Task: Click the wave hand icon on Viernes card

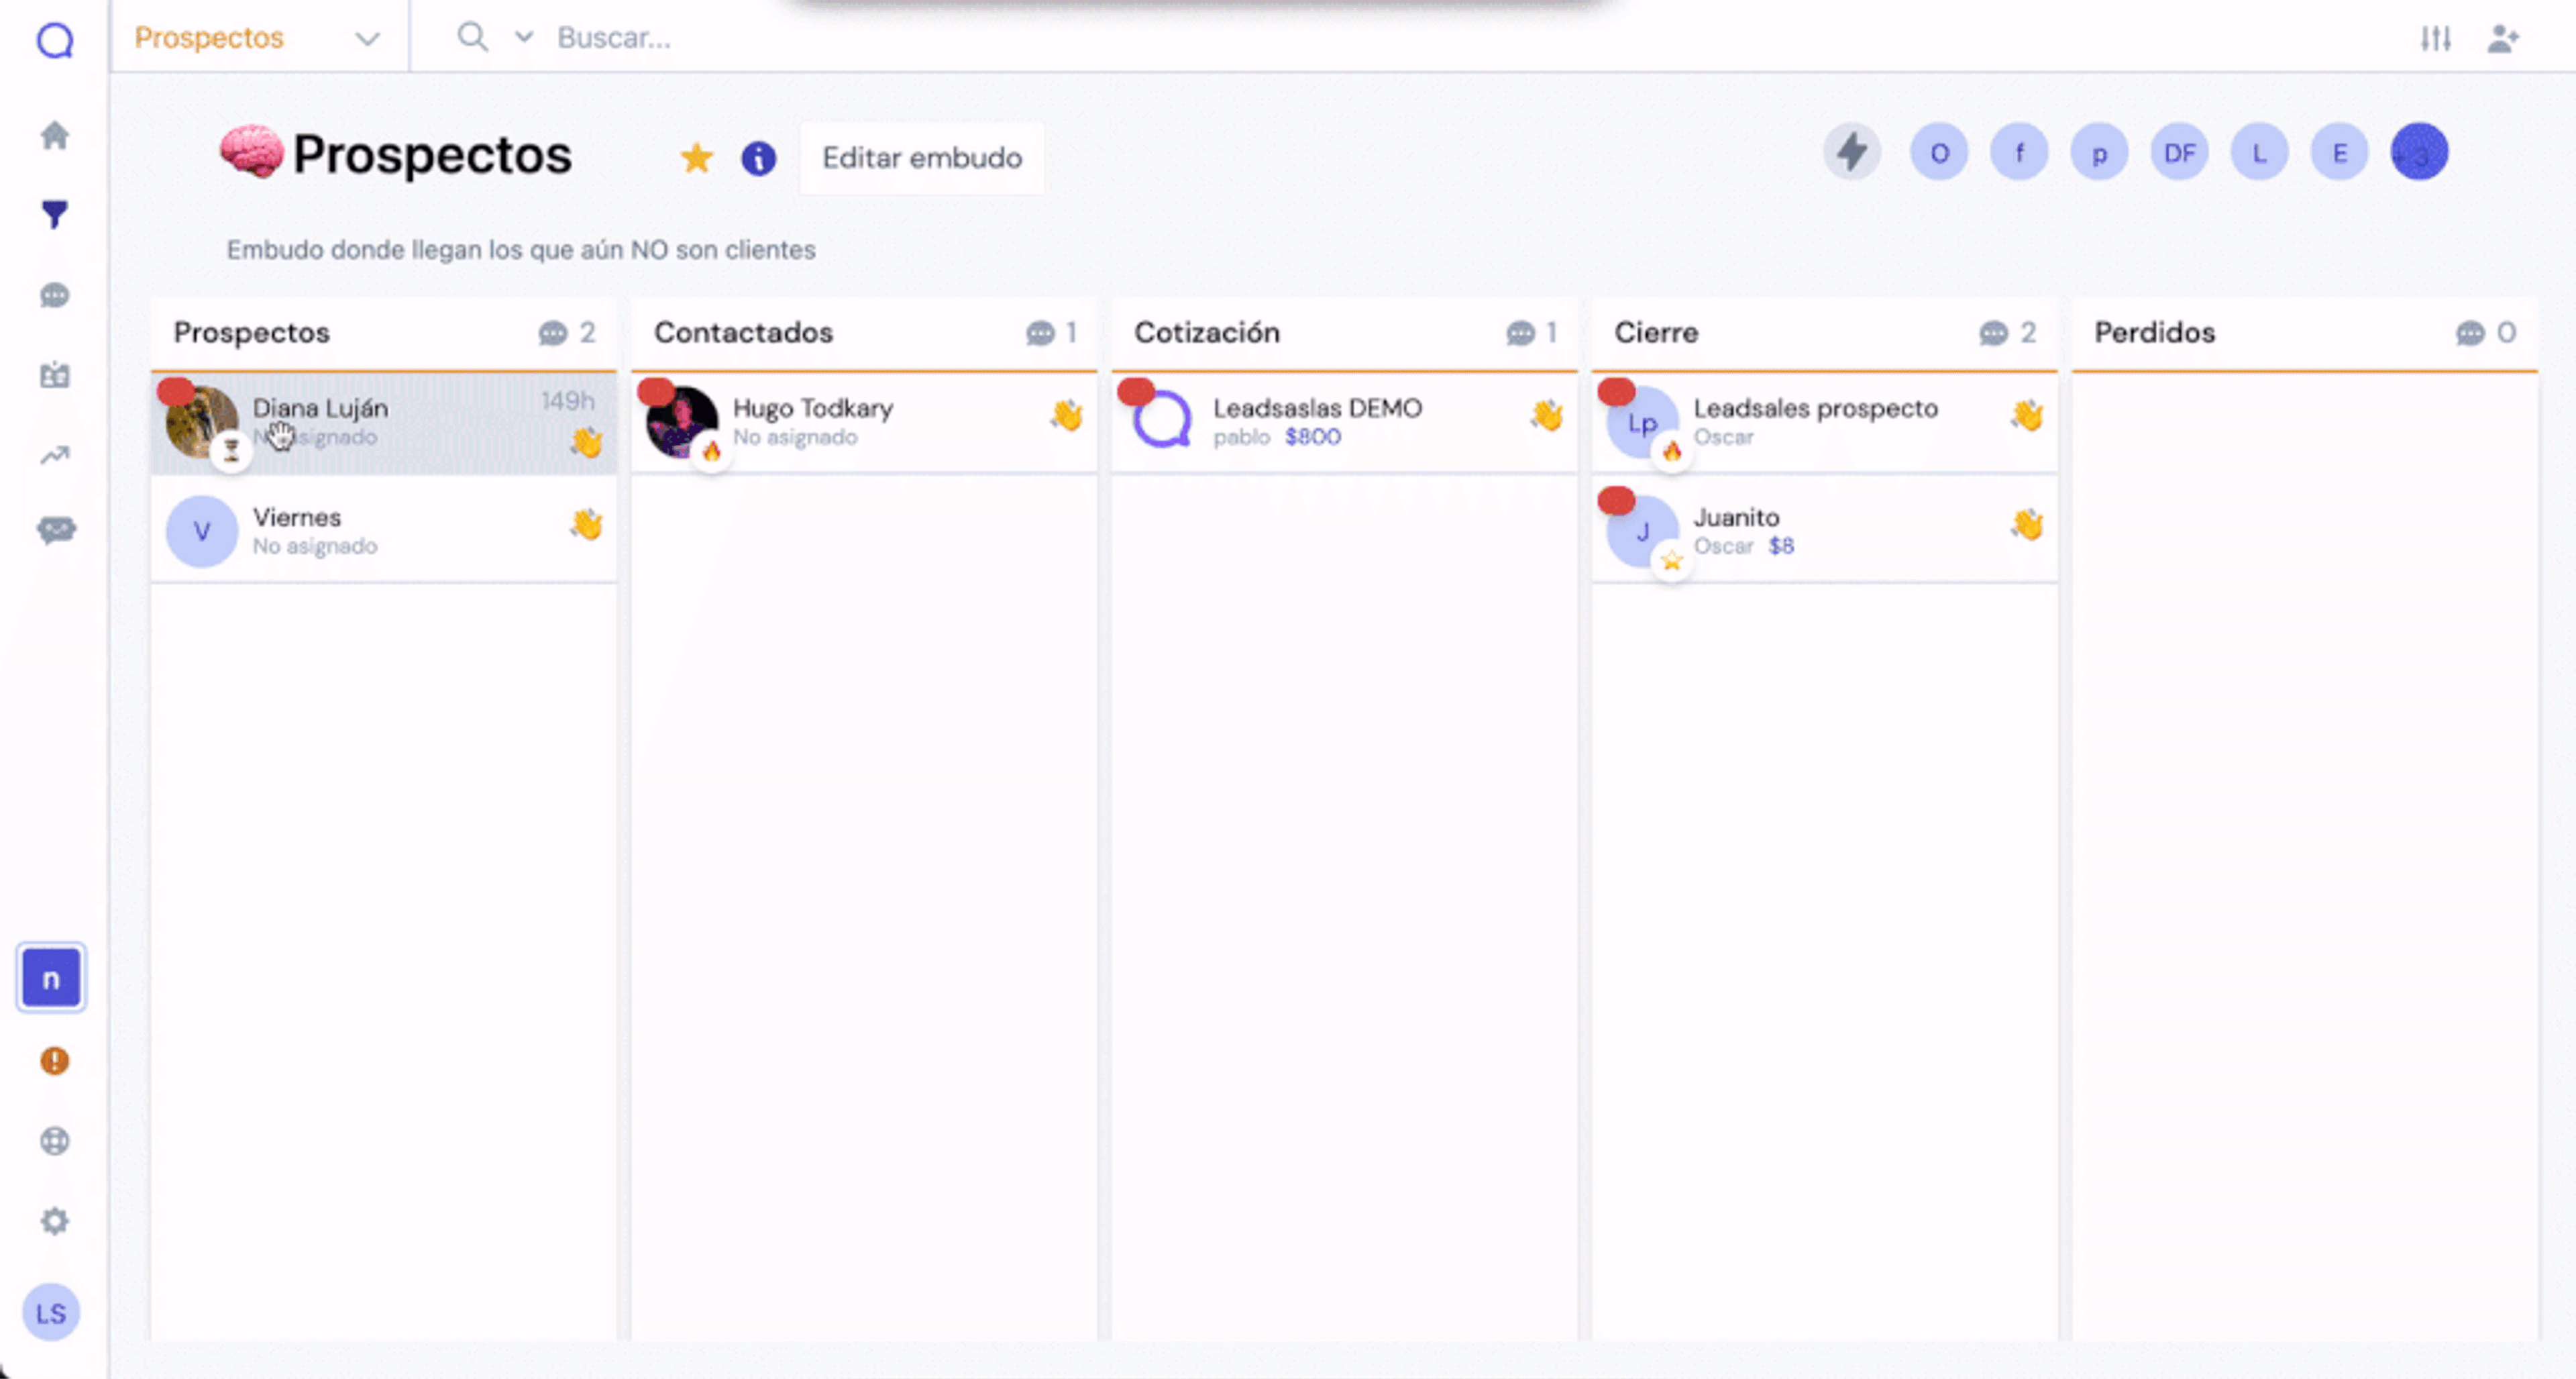Action: [587, 524]
